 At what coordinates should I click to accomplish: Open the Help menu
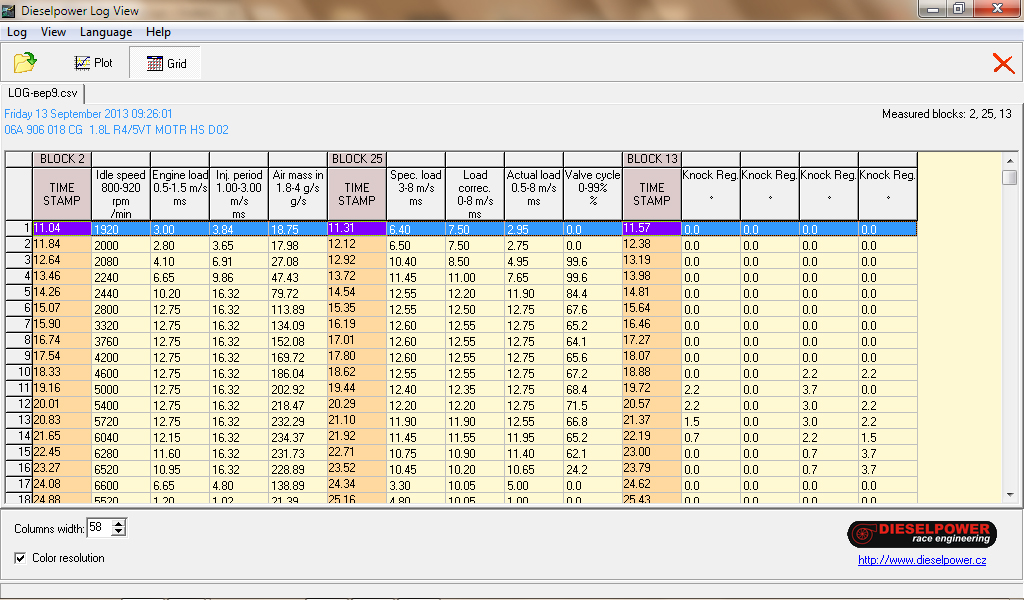[x=158, y=32]
